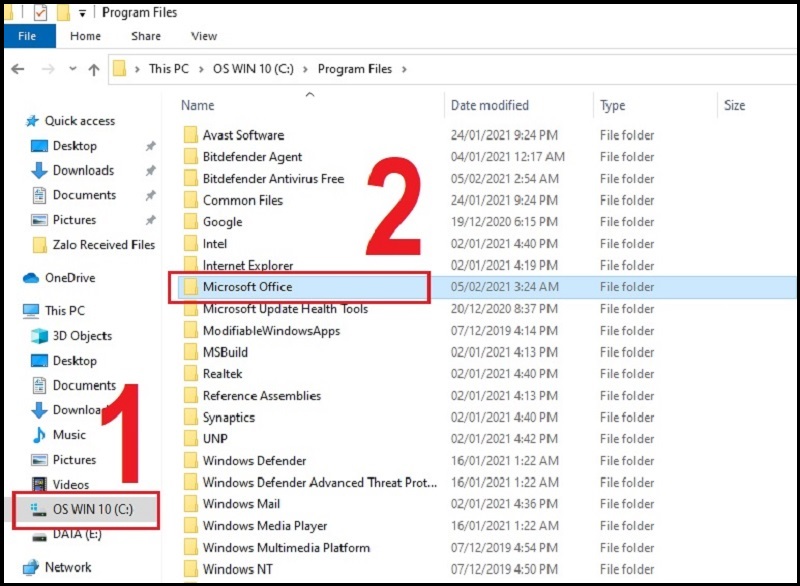Click the Music note icon in sidebar

pos(39,435)
